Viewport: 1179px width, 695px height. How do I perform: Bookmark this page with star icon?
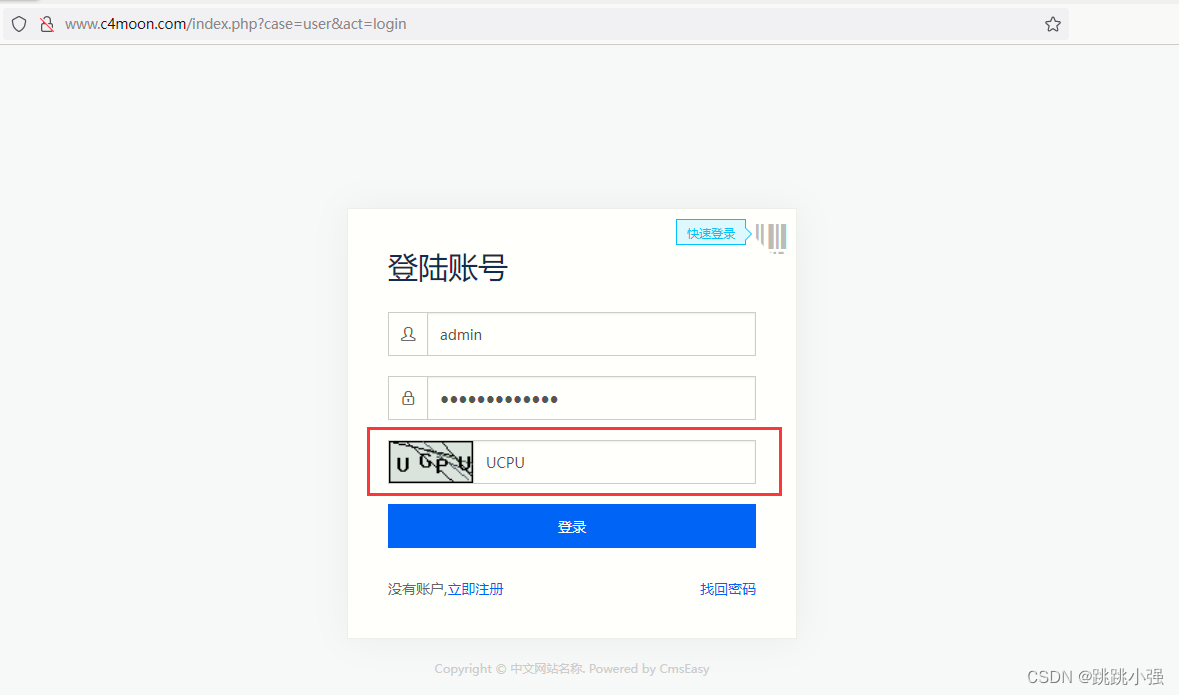pos(1053,24)
